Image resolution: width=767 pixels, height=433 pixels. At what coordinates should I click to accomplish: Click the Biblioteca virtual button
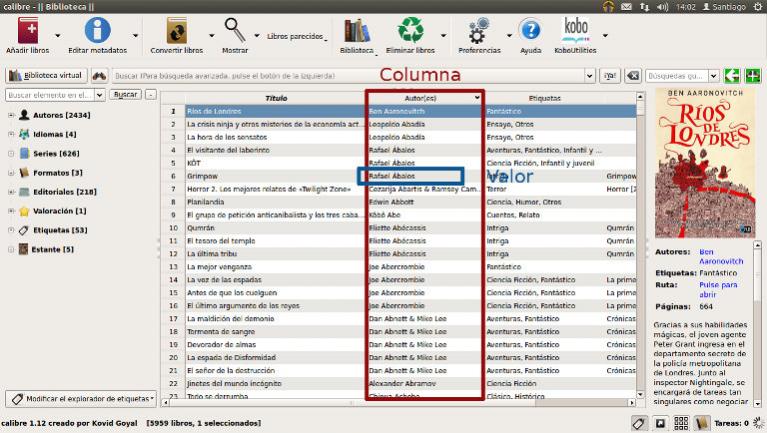click(45, 75)
